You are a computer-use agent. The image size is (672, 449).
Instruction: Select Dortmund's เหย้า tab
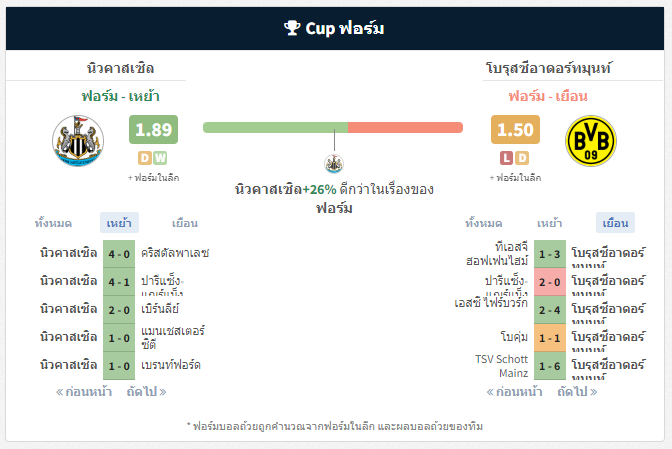(549, 223)
